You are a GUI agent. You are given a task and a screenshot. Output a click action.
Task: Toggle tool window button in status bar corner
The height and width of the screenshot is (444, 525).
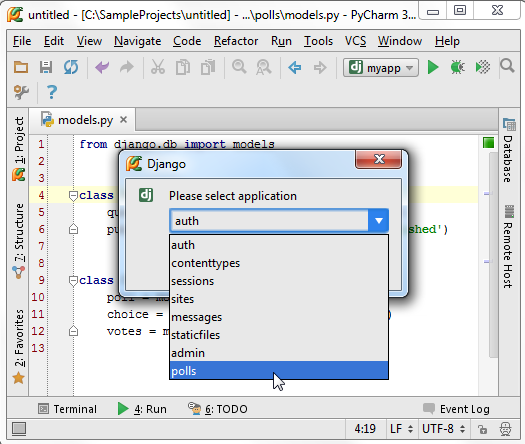pyautogui.click(x=19, y=429)
